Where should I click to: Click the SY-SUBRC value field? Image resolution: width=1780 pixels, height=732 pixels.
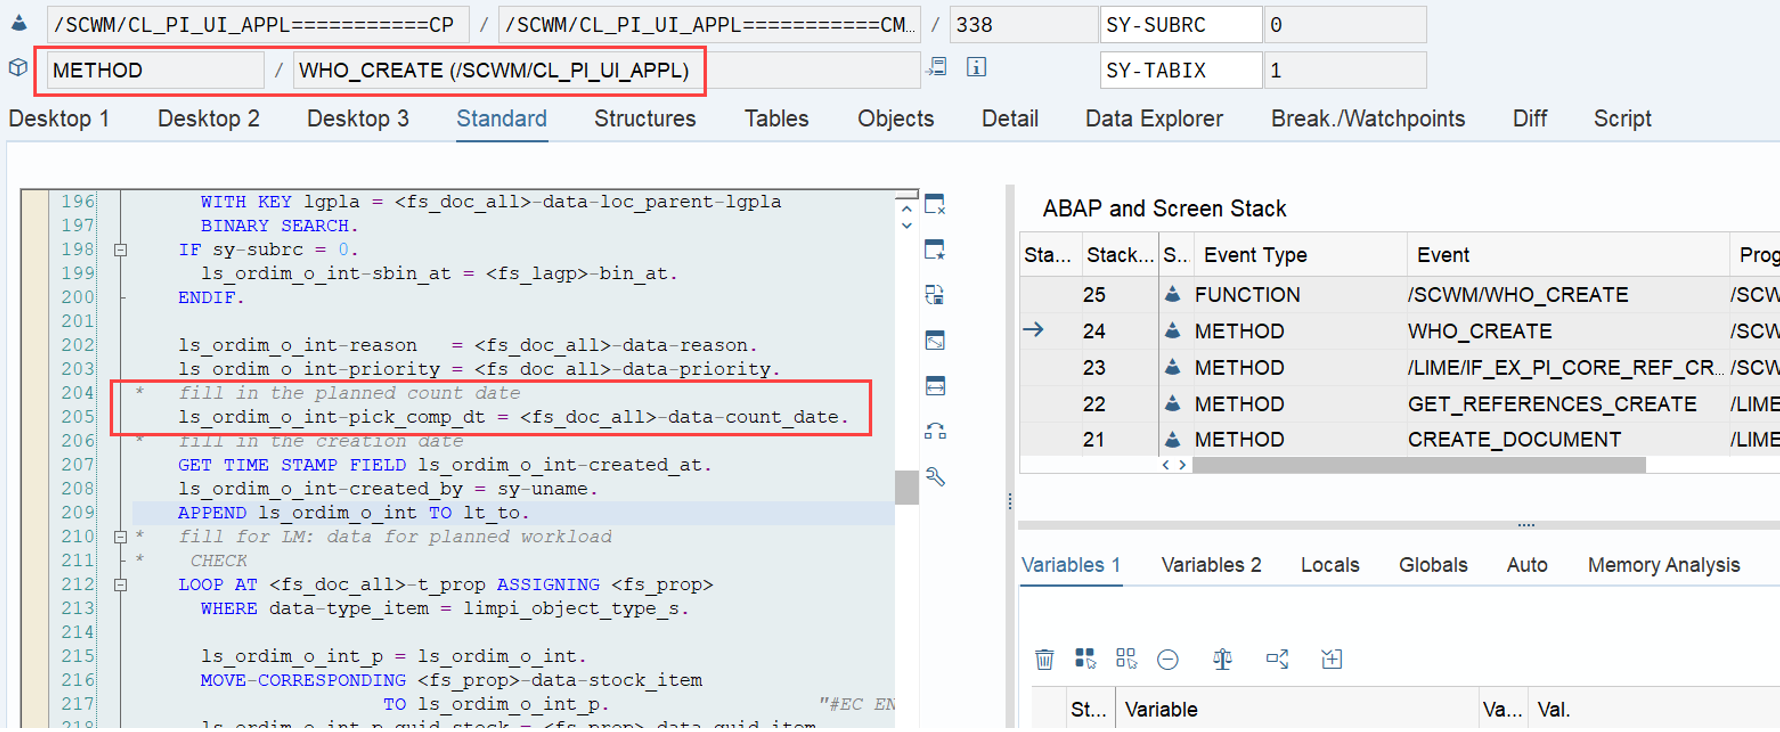pyautogui.click(x=1345, y=24)
